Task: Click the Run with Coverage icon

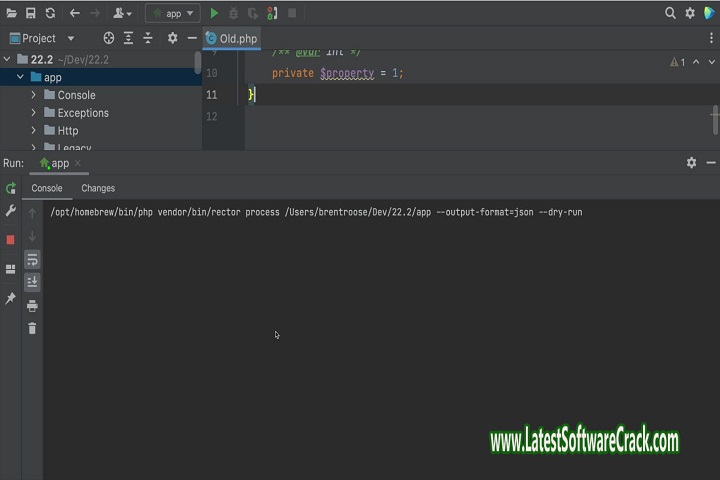Action: (x=253, y=13)
